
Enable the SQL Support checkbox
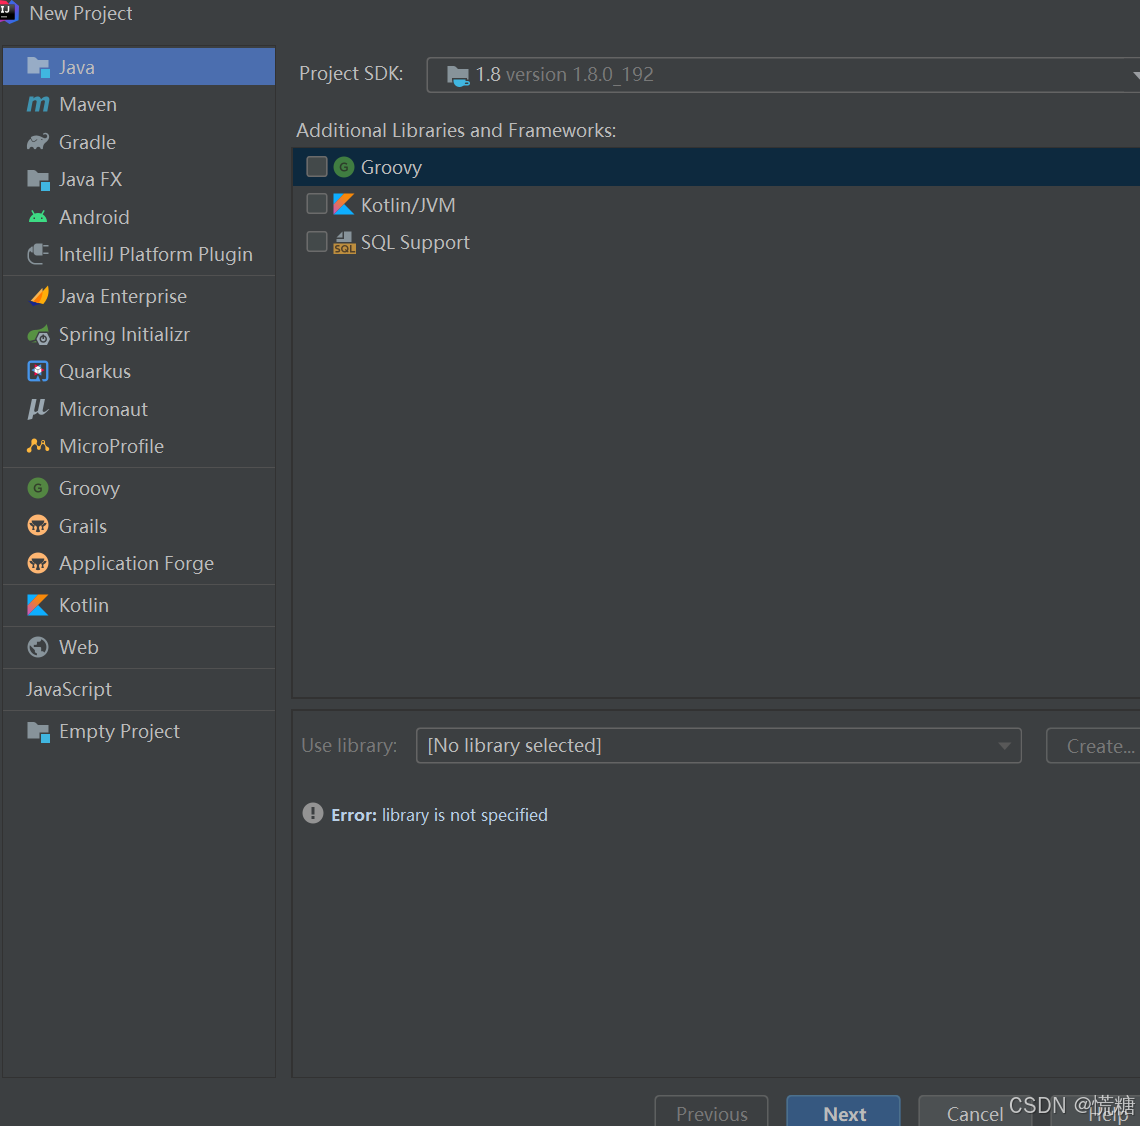click(317, 241)
